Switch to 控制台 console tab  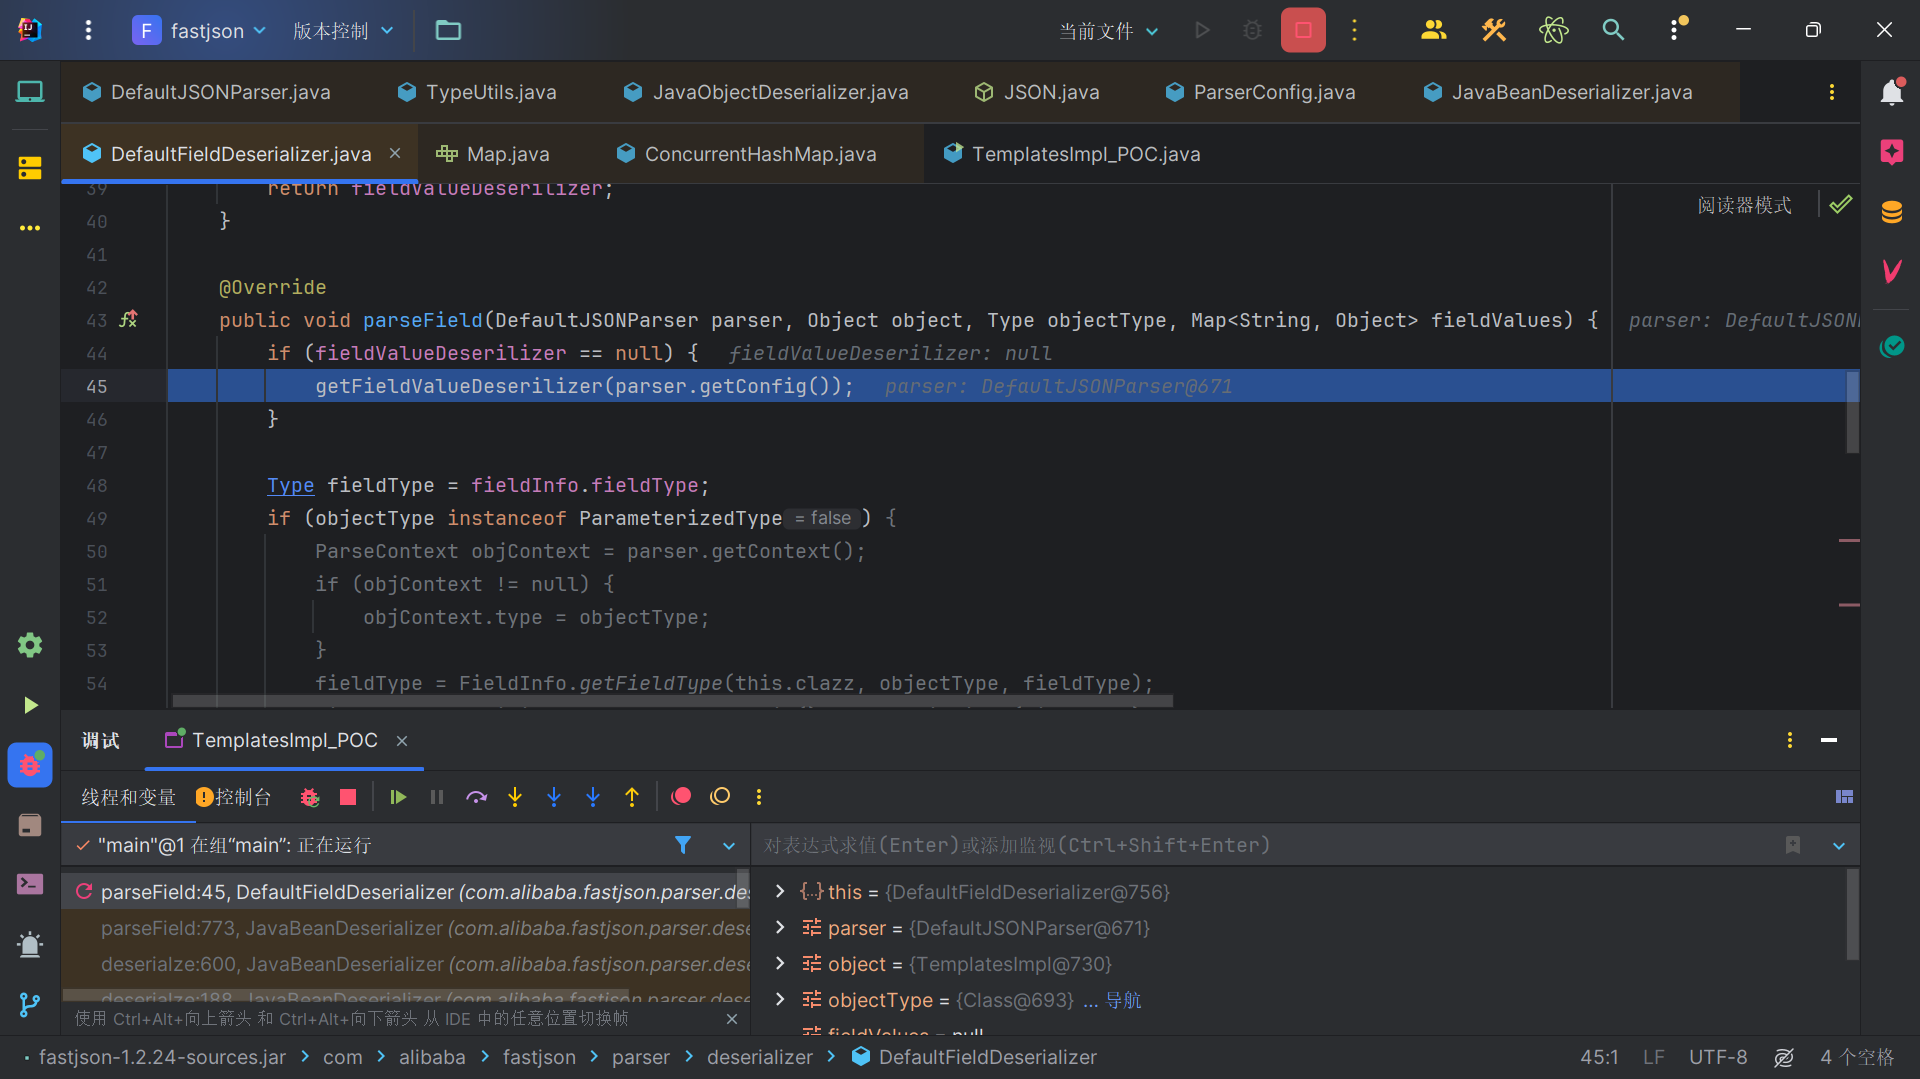(233, 797)
